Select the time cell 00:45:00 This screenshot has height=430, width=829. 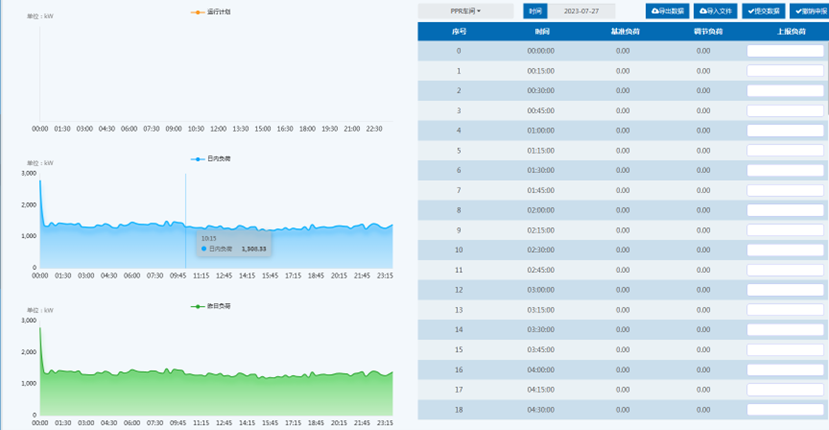click(541, 111)
